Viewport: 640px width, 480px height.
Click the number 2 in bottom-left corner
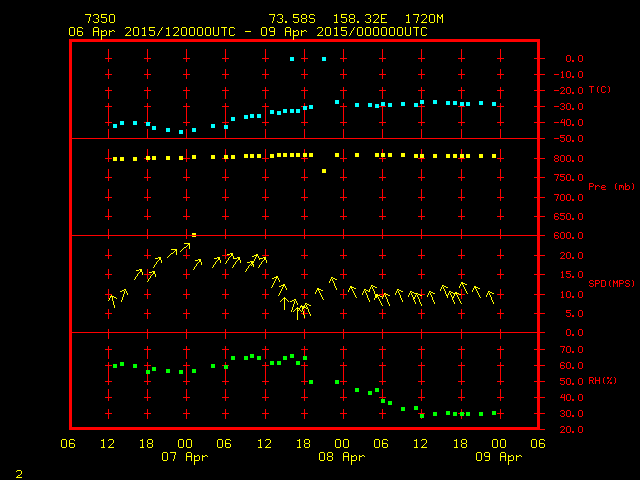[x=19, y=471]
